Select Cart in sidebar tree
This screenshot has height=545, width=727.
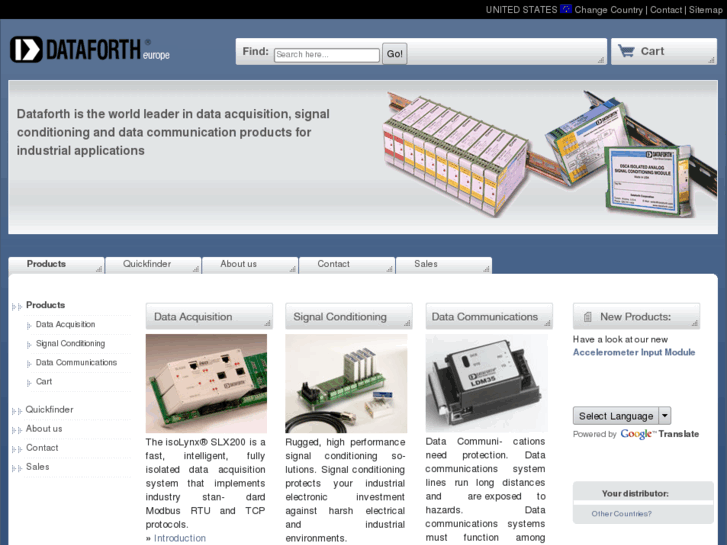pos(44,381)
